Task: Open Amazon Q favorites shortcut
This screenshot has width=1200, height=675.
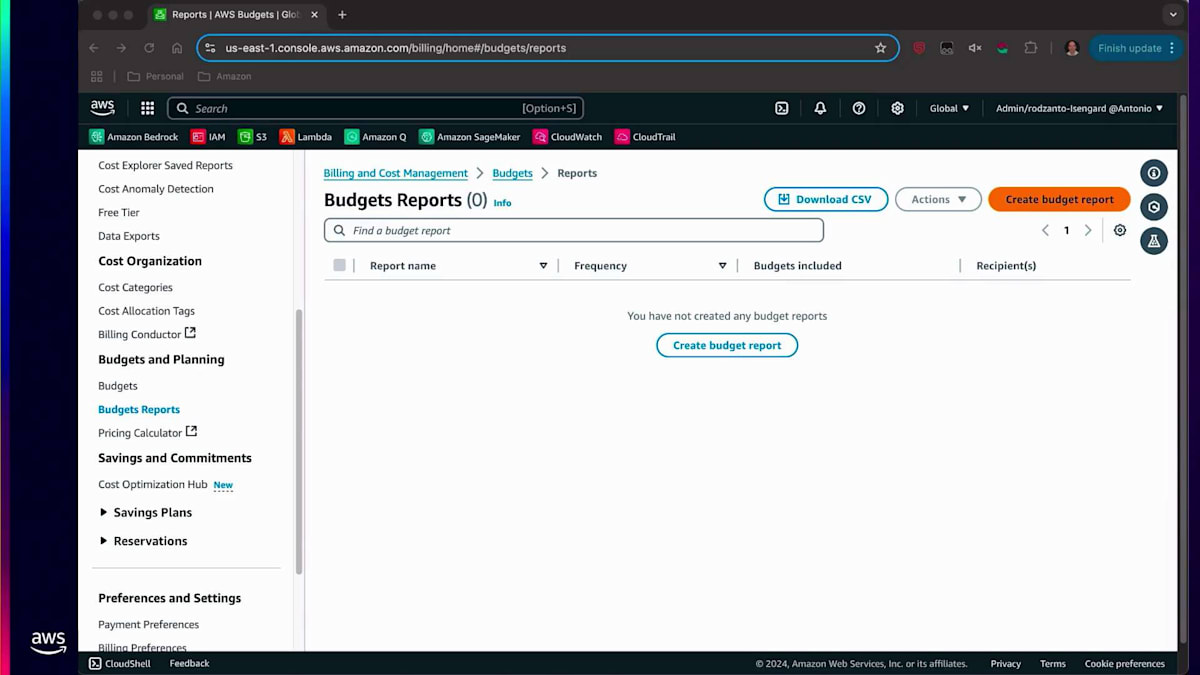Action: tap(375, 137)
